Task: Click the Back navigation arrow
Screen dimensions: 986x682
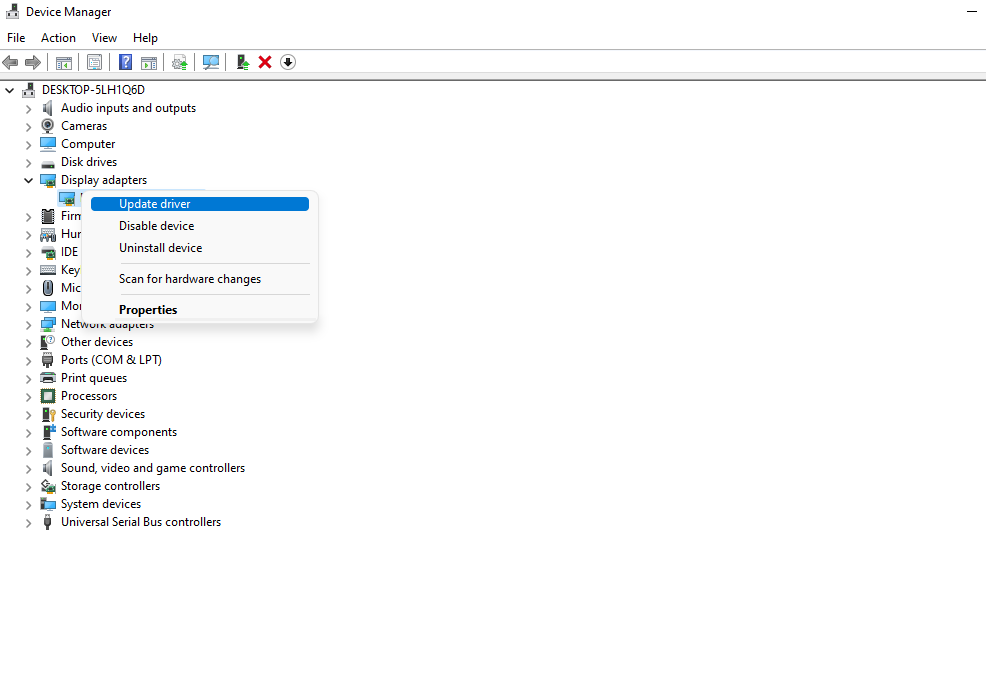Action: coord(10,62)
